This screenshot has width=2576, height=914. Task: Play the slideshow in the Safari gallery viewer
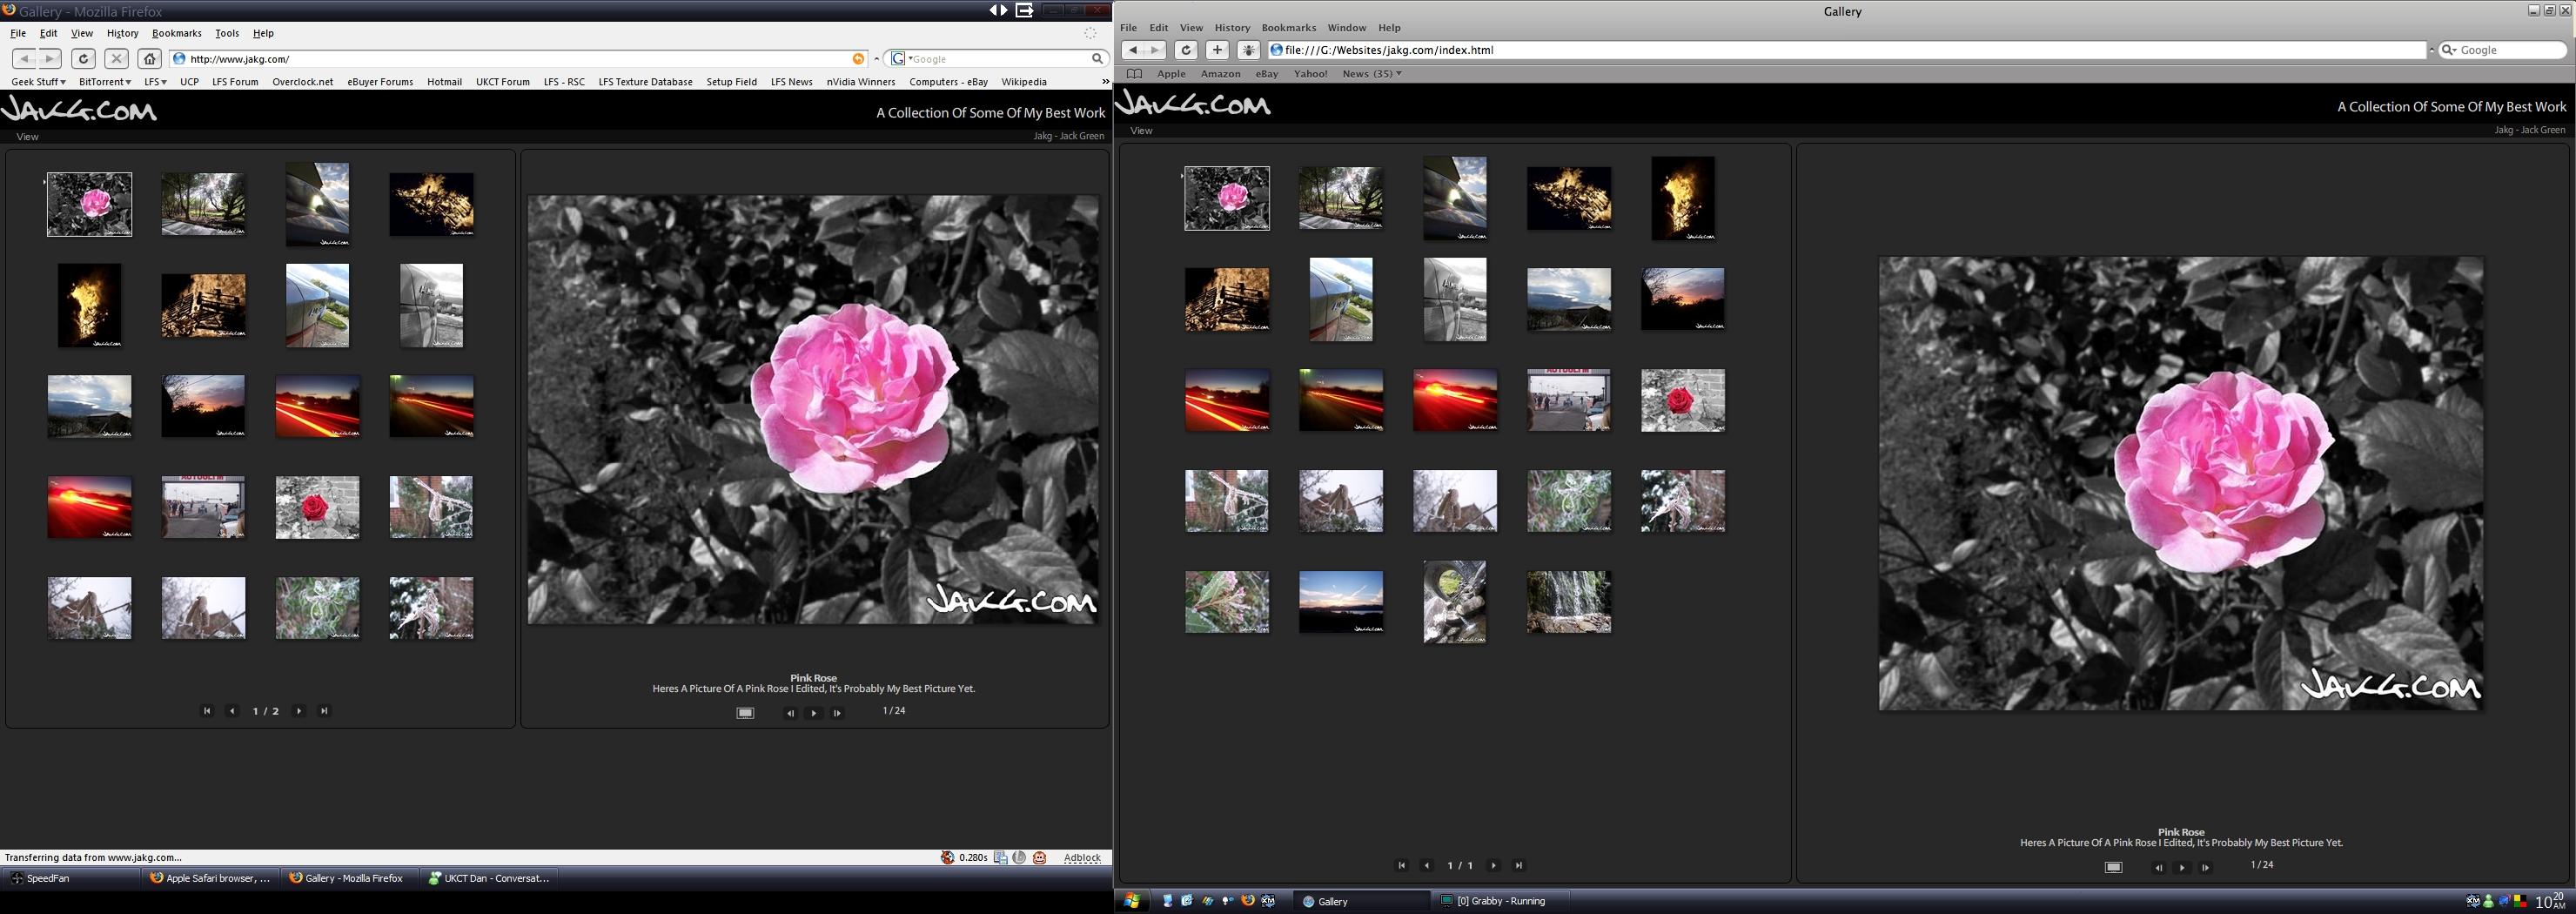[x=2182, y=867]
